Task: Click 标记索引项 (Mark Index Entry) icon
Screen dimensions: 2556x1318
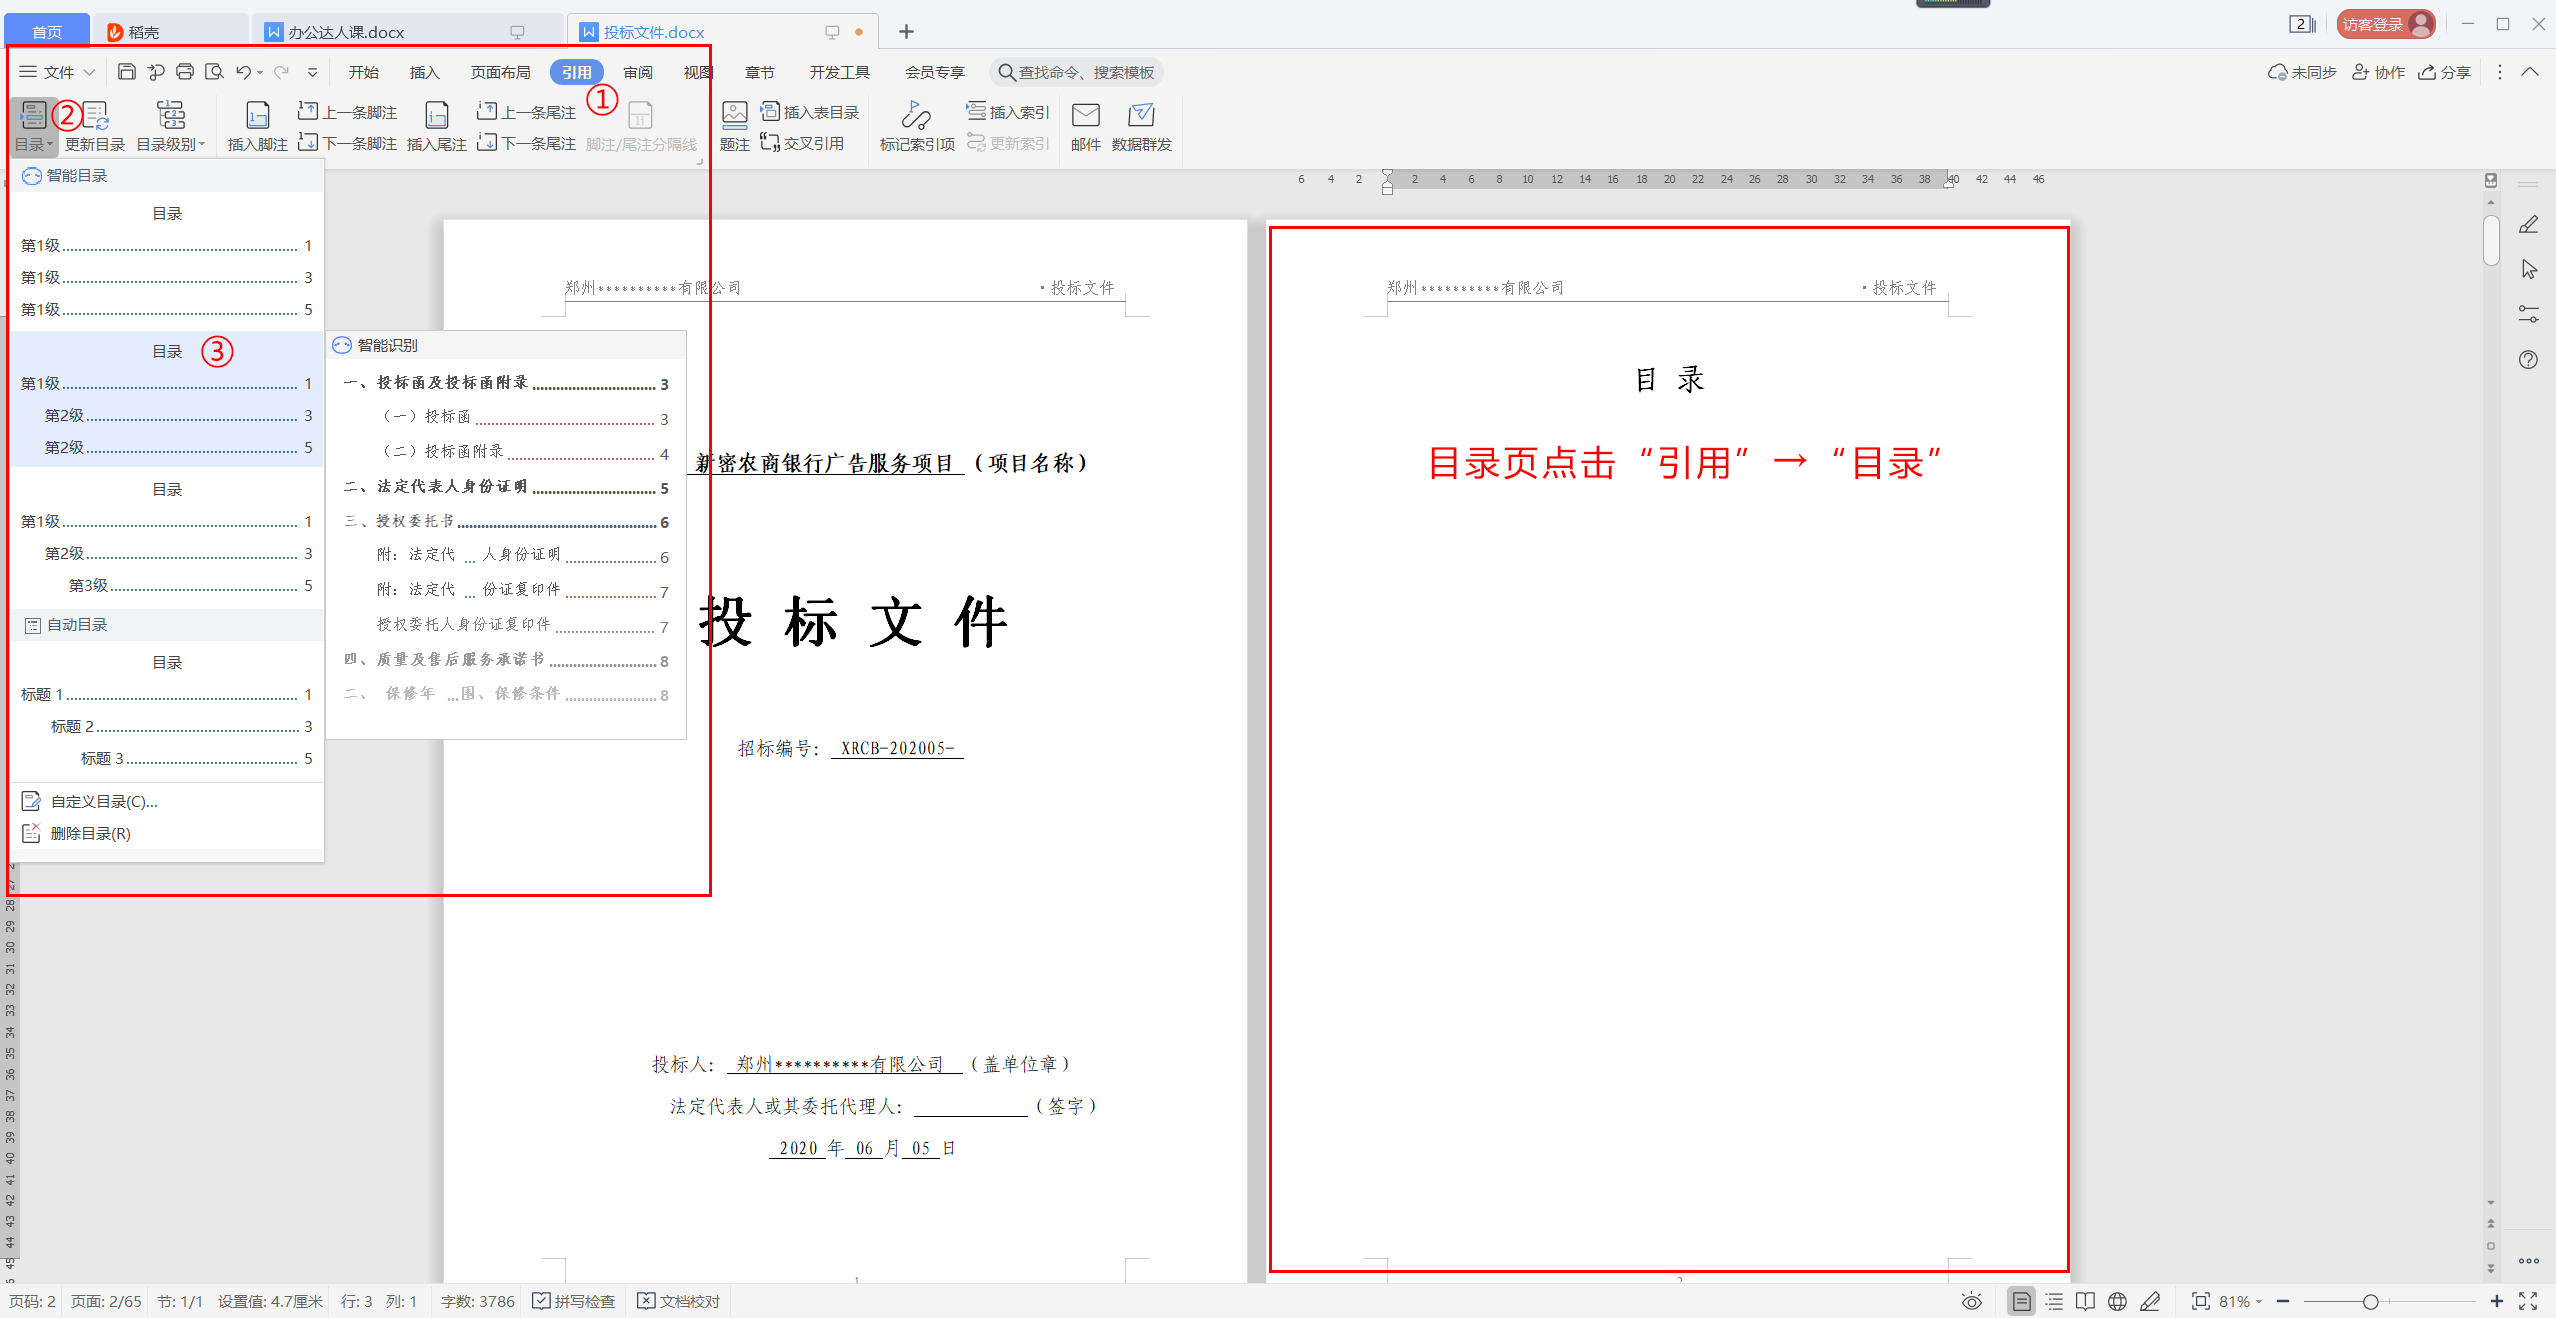Action: [917, 127]
